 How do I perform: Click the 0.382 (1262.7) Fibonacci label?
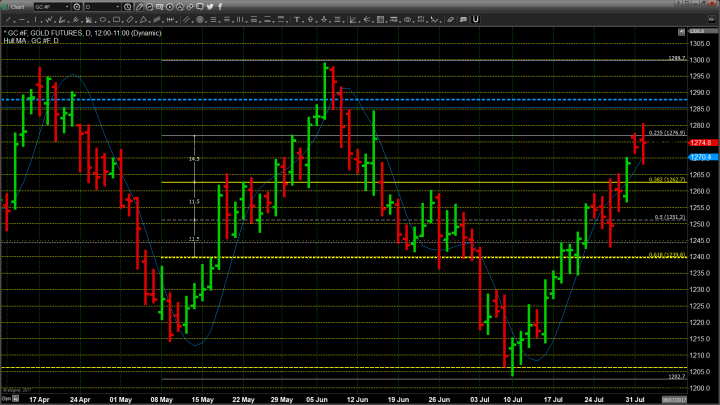pyautogui.click(x=667, y=180)
